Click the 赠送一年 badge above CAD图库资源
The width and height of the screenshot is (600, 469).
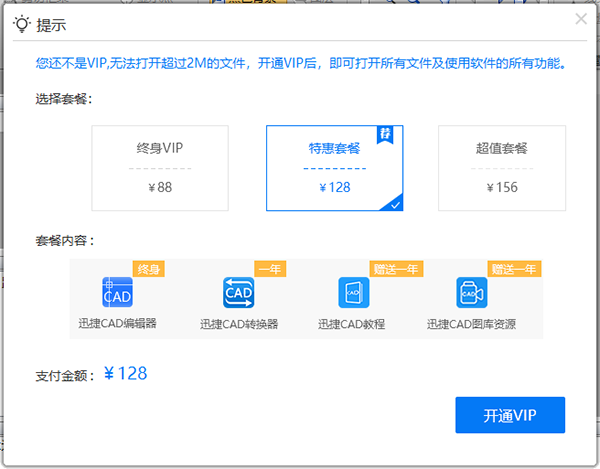pos(514,269)
